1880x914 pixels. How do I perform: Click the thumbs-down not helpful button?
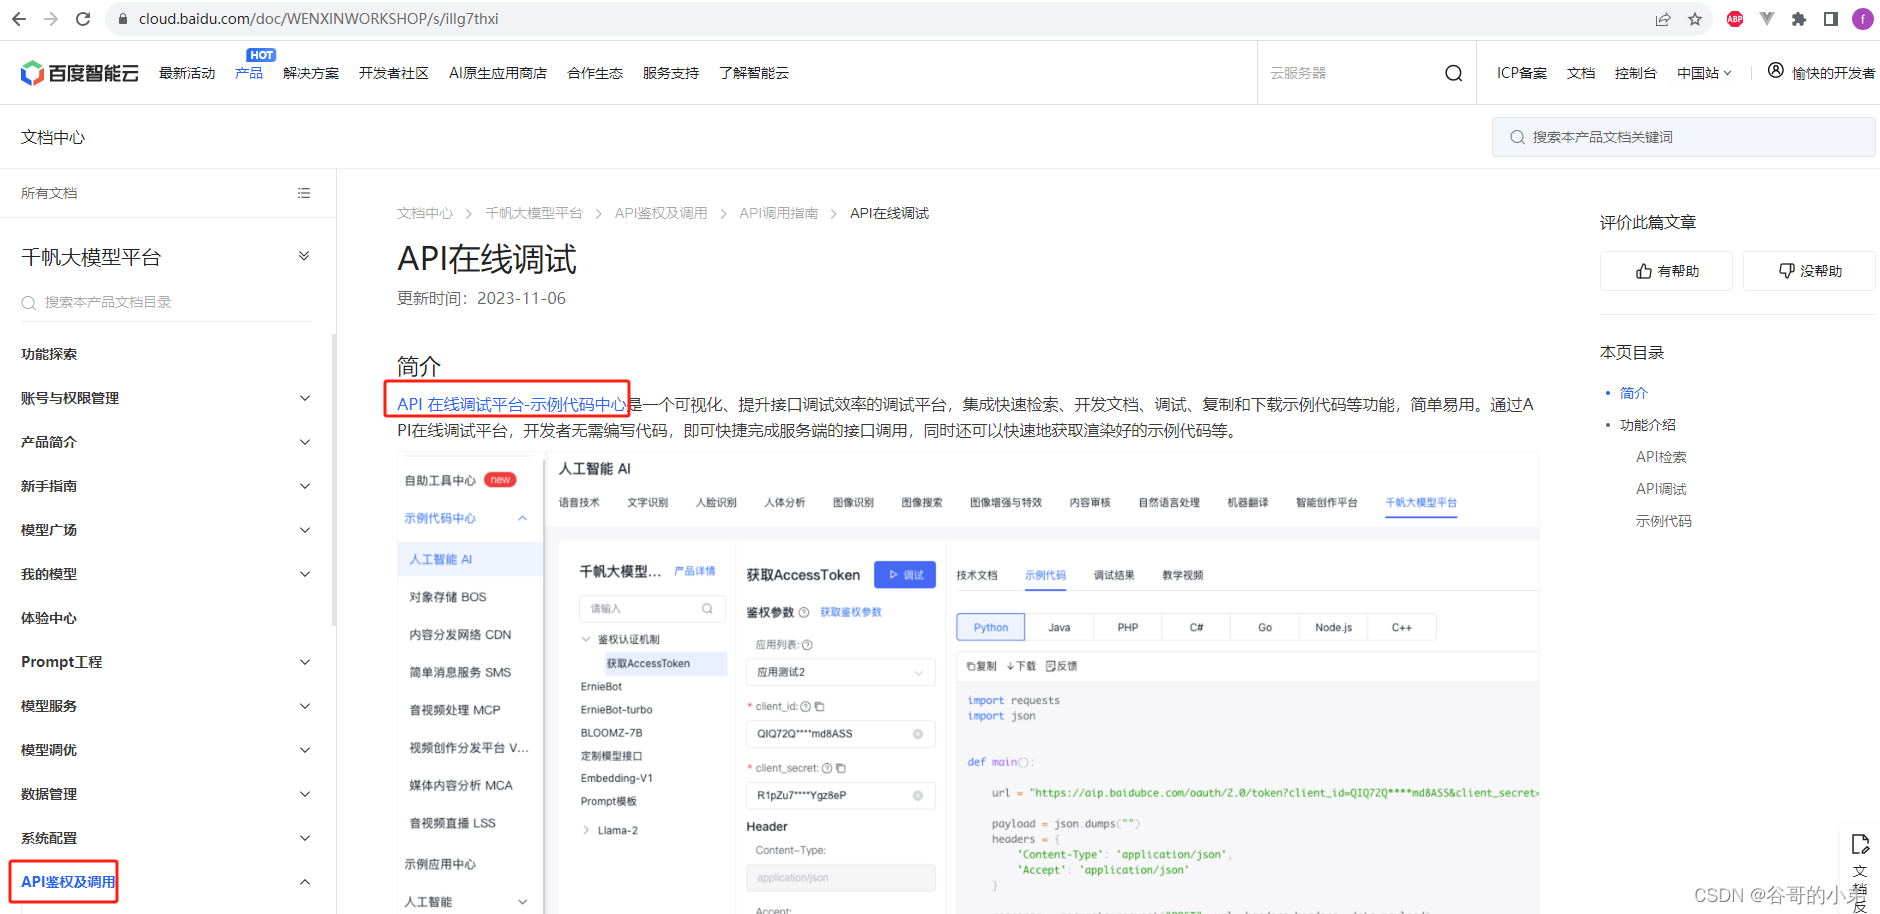[x=1809, y=271]
